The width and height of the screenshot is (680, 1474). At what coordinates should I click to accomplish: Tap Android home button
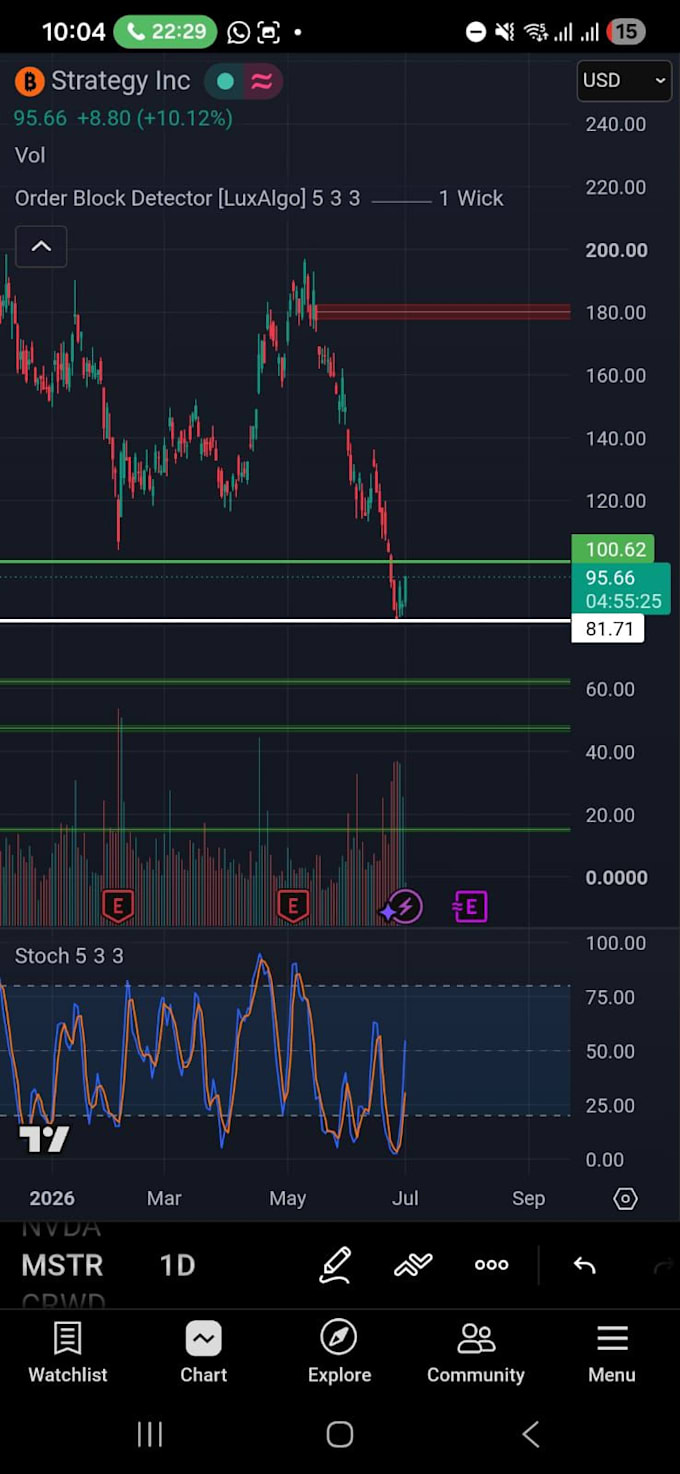click(340, 1434)
